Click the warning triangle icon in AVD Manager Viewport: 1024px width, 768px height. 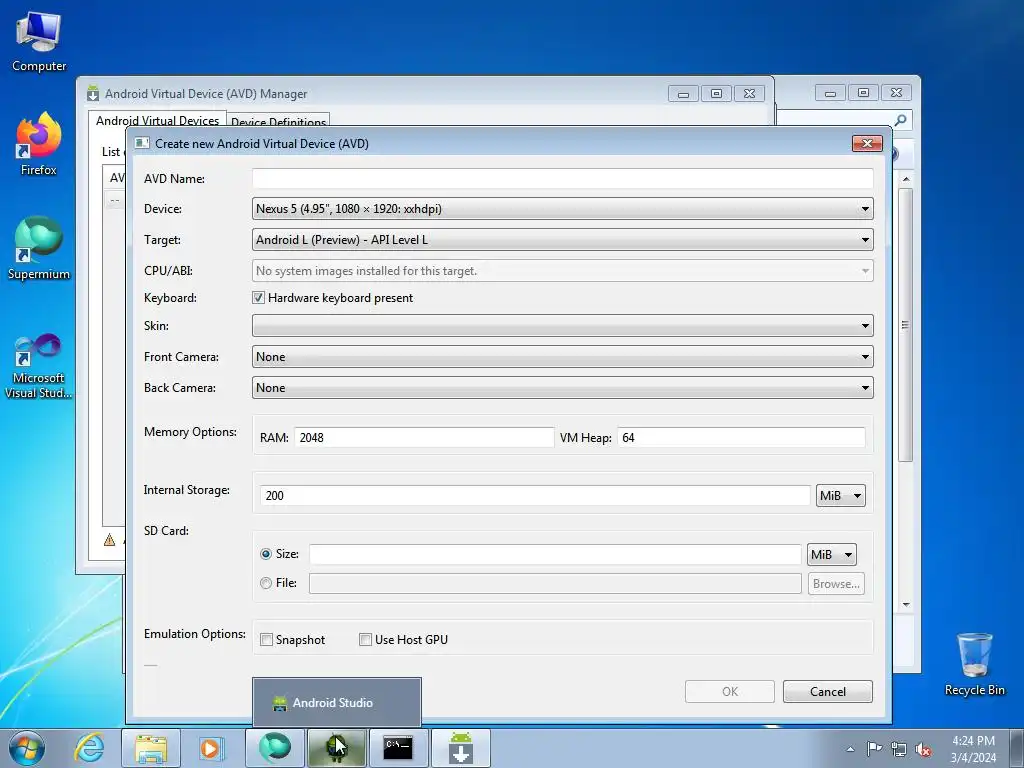[x=110, y=540]
